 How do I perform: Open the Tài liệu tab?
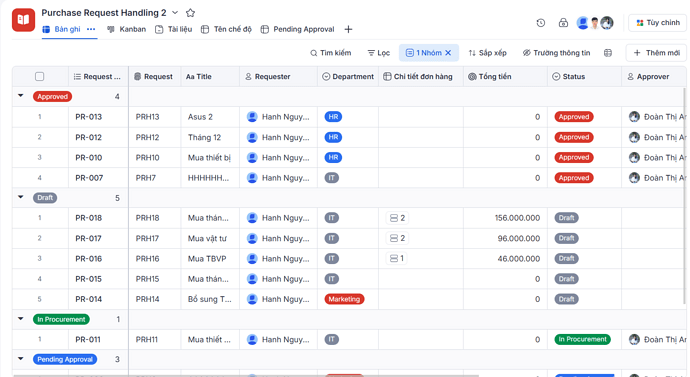coord(173,29)
